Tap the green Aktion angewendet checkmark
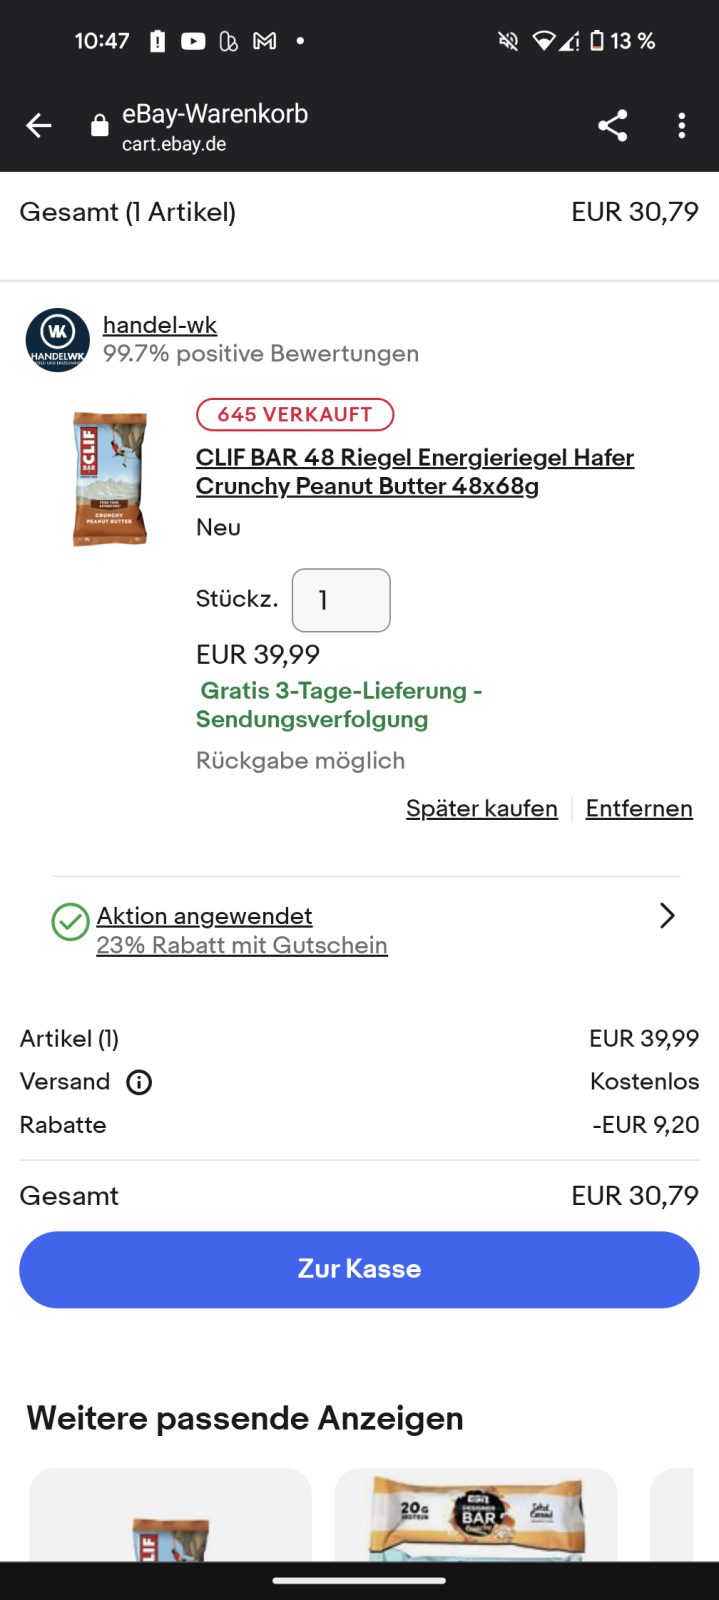 [70, 922]
